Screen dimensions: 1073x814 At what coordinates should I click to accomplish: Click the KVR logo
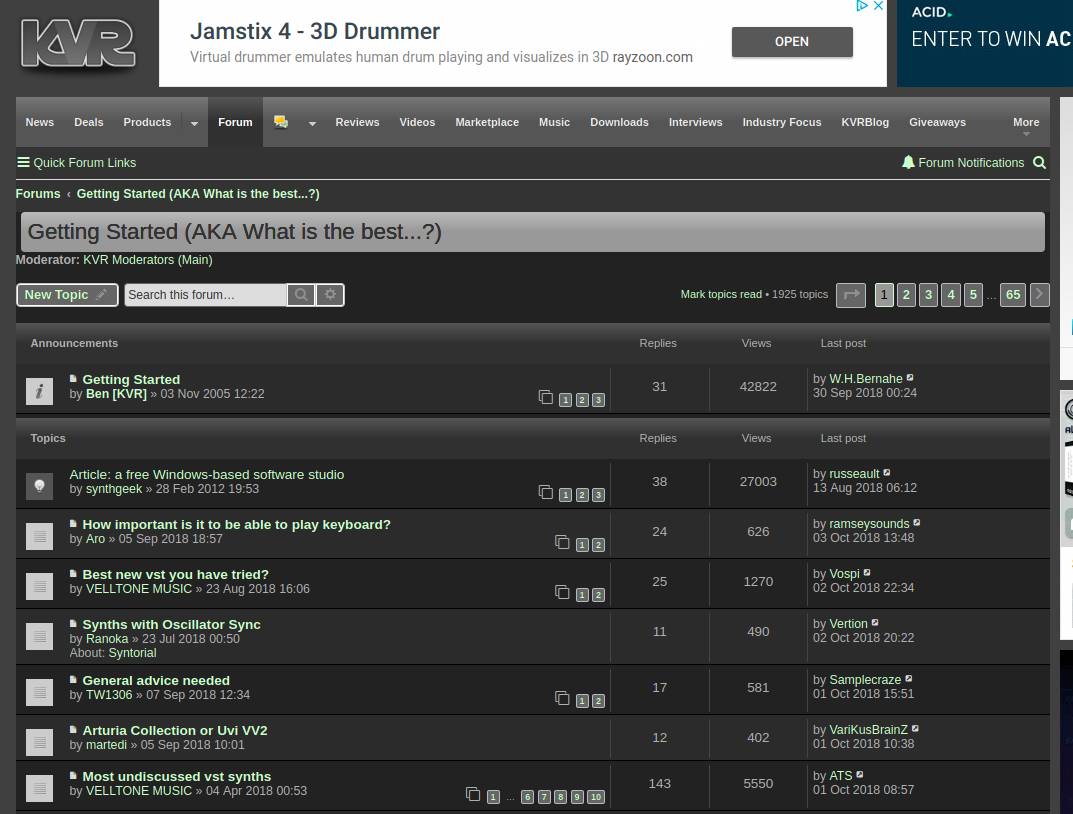tap(78, 44)
